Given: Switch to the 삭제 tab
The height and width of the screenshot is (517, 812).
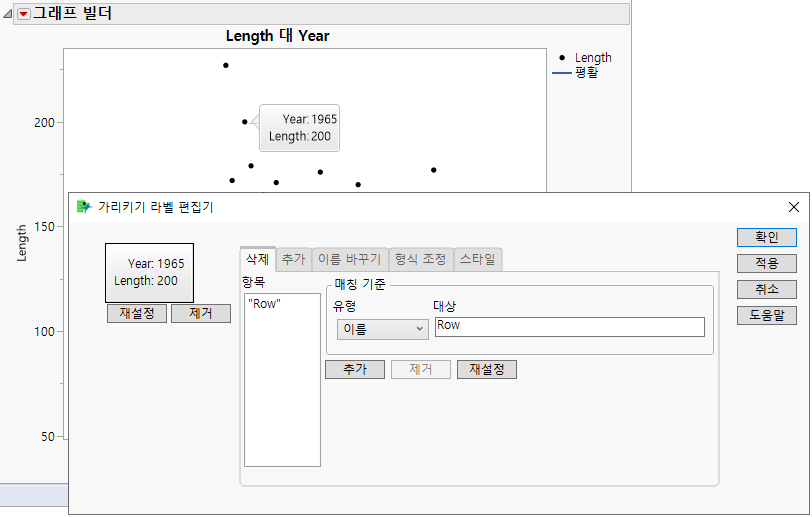Looking at the screenshot, I should tap(257, 258).
